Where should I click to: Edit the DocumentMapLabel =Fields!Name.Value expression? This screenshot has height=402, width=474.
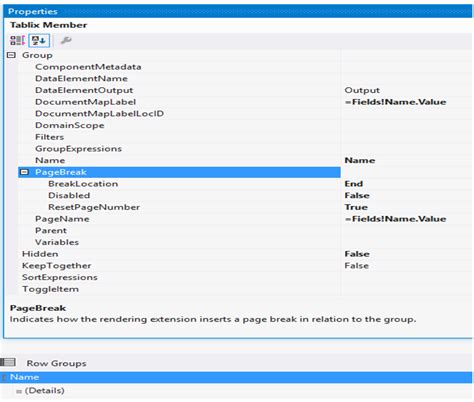tap(395, 102)
